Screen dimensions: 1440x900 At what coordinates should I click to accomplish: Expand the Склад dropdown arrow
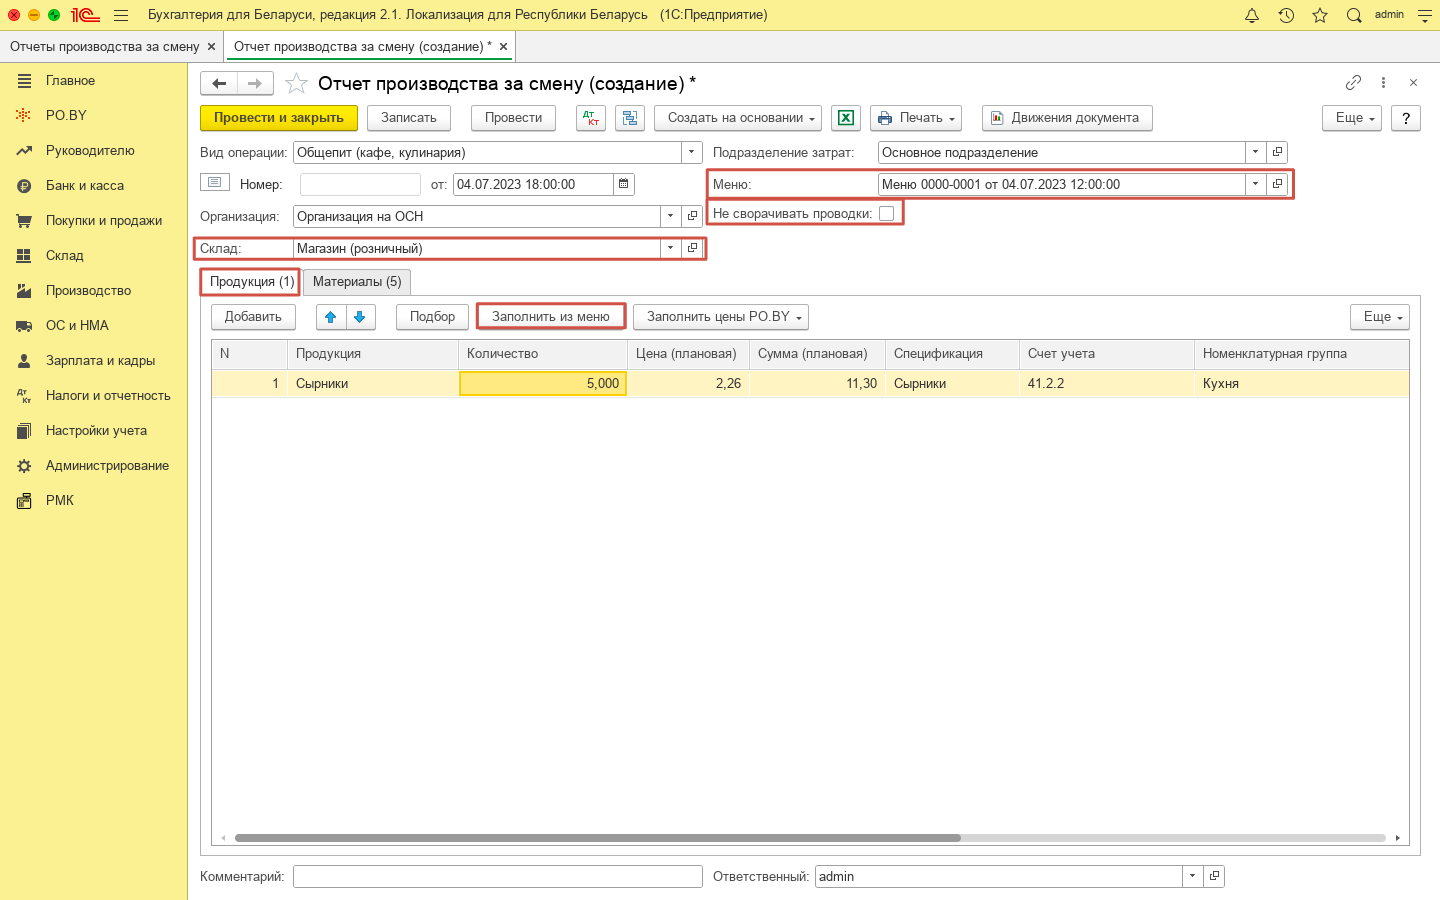click(x=670, y=248)
